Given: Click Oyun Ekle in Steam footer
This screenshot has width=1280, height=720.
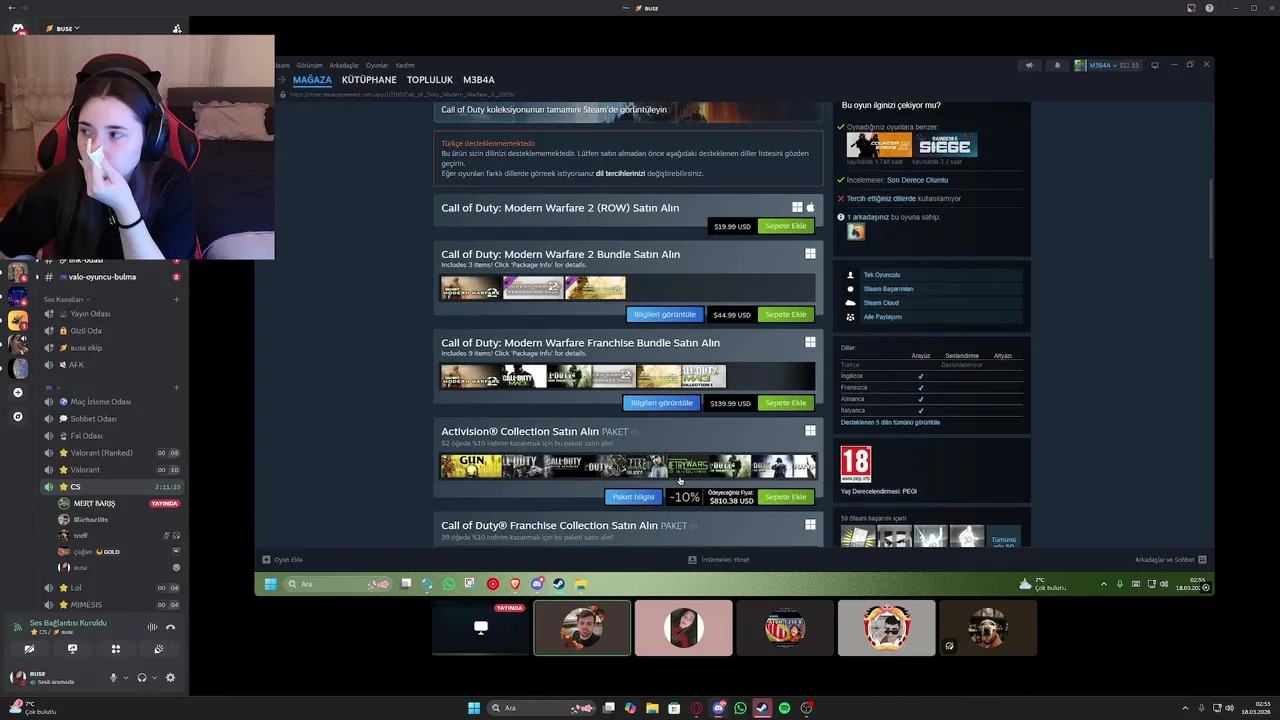Looking at the screenshot, I should (x=282, y=560).
